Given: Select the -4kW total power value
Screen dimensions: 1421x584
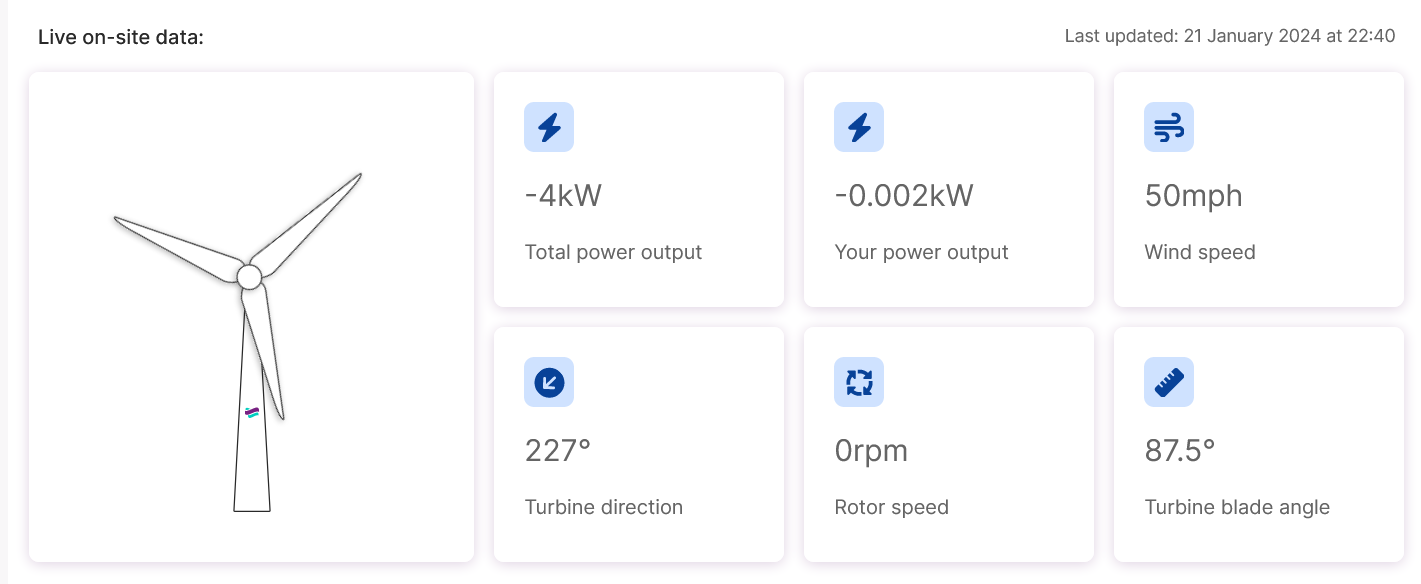Looking at the screenshot, I should pos(563,195).
